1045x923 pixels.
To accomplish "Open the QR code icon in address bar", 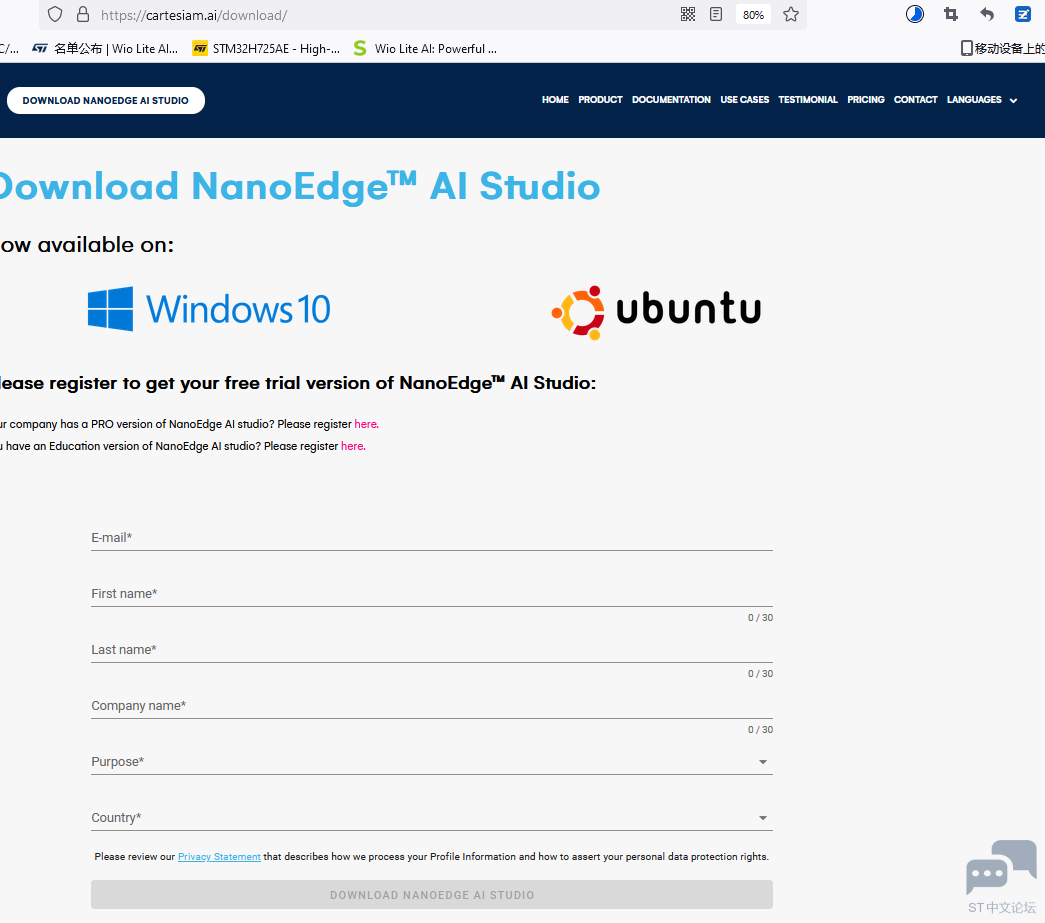I will [x=688, y=15].
